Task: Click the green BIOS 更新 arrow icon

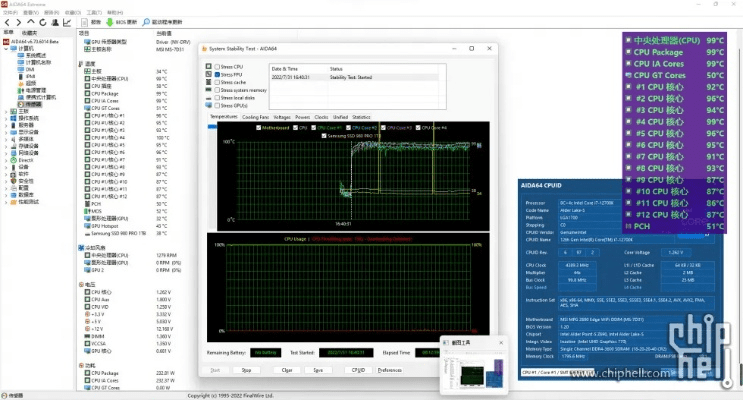Action: pos(108,20)
